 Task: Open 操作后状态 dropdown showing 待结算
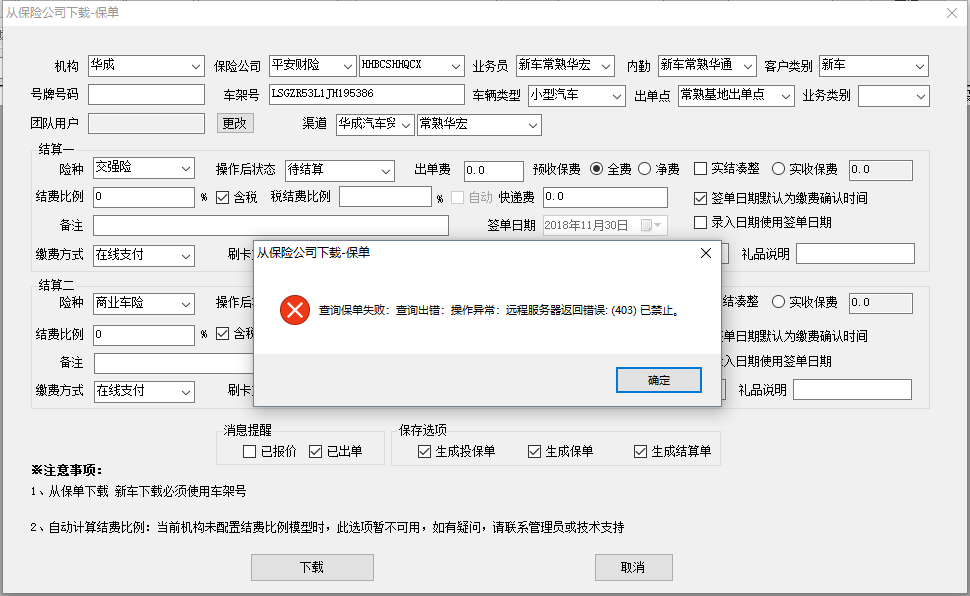coord(340,170)
